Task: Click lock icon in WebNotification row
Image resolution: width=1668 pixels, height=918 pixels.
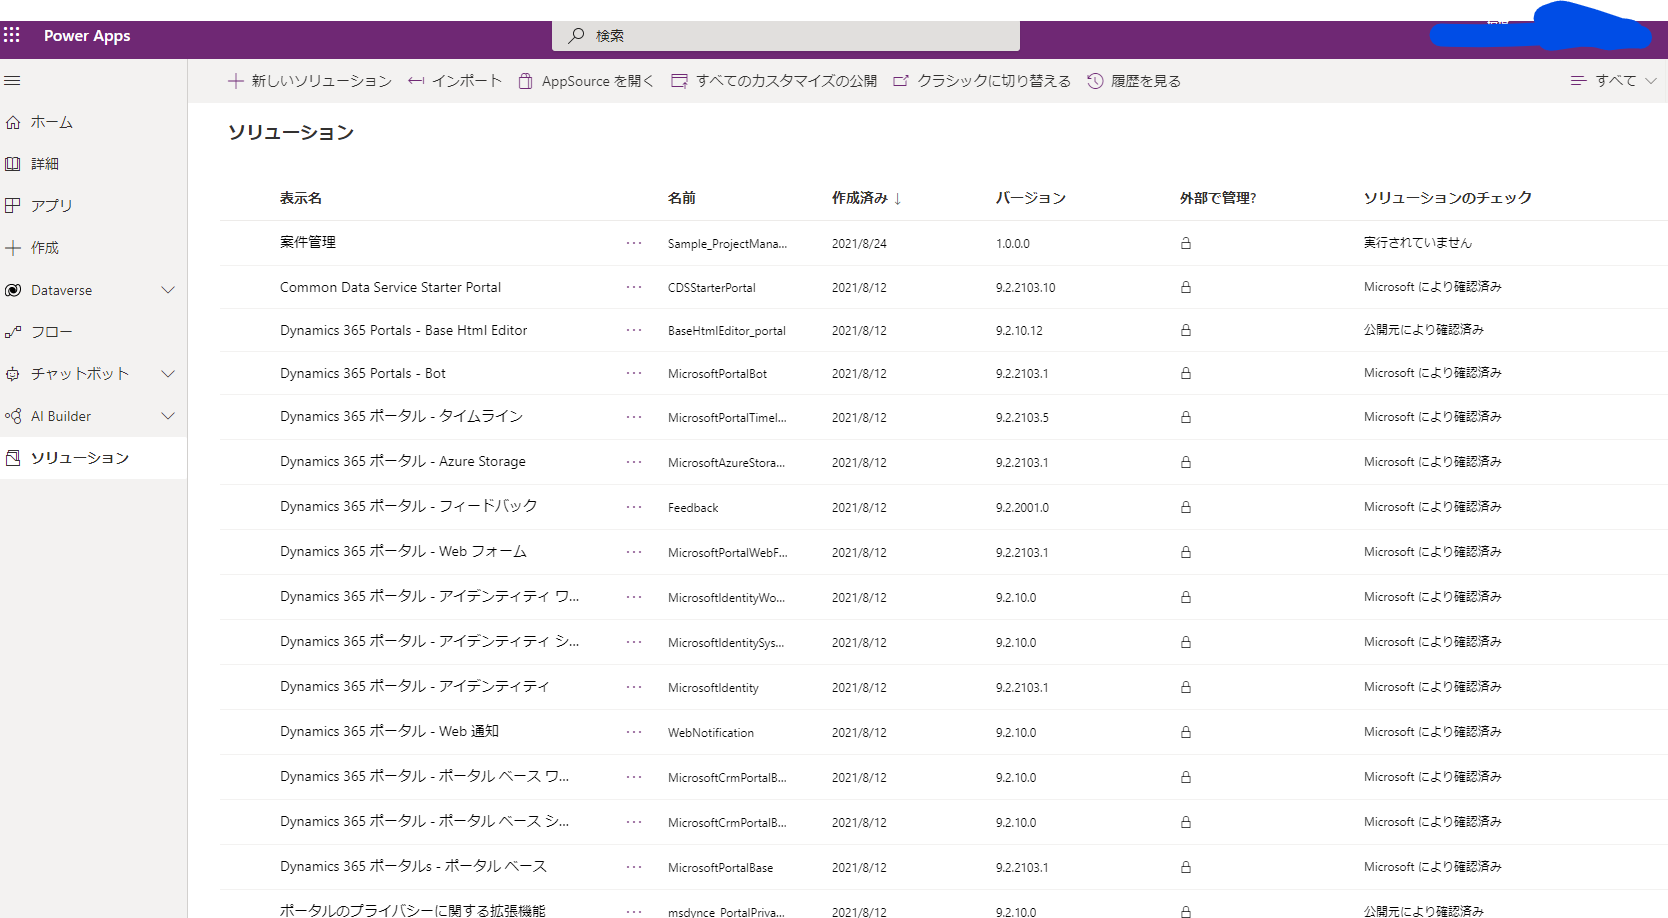Action: tap(1186, 732)
